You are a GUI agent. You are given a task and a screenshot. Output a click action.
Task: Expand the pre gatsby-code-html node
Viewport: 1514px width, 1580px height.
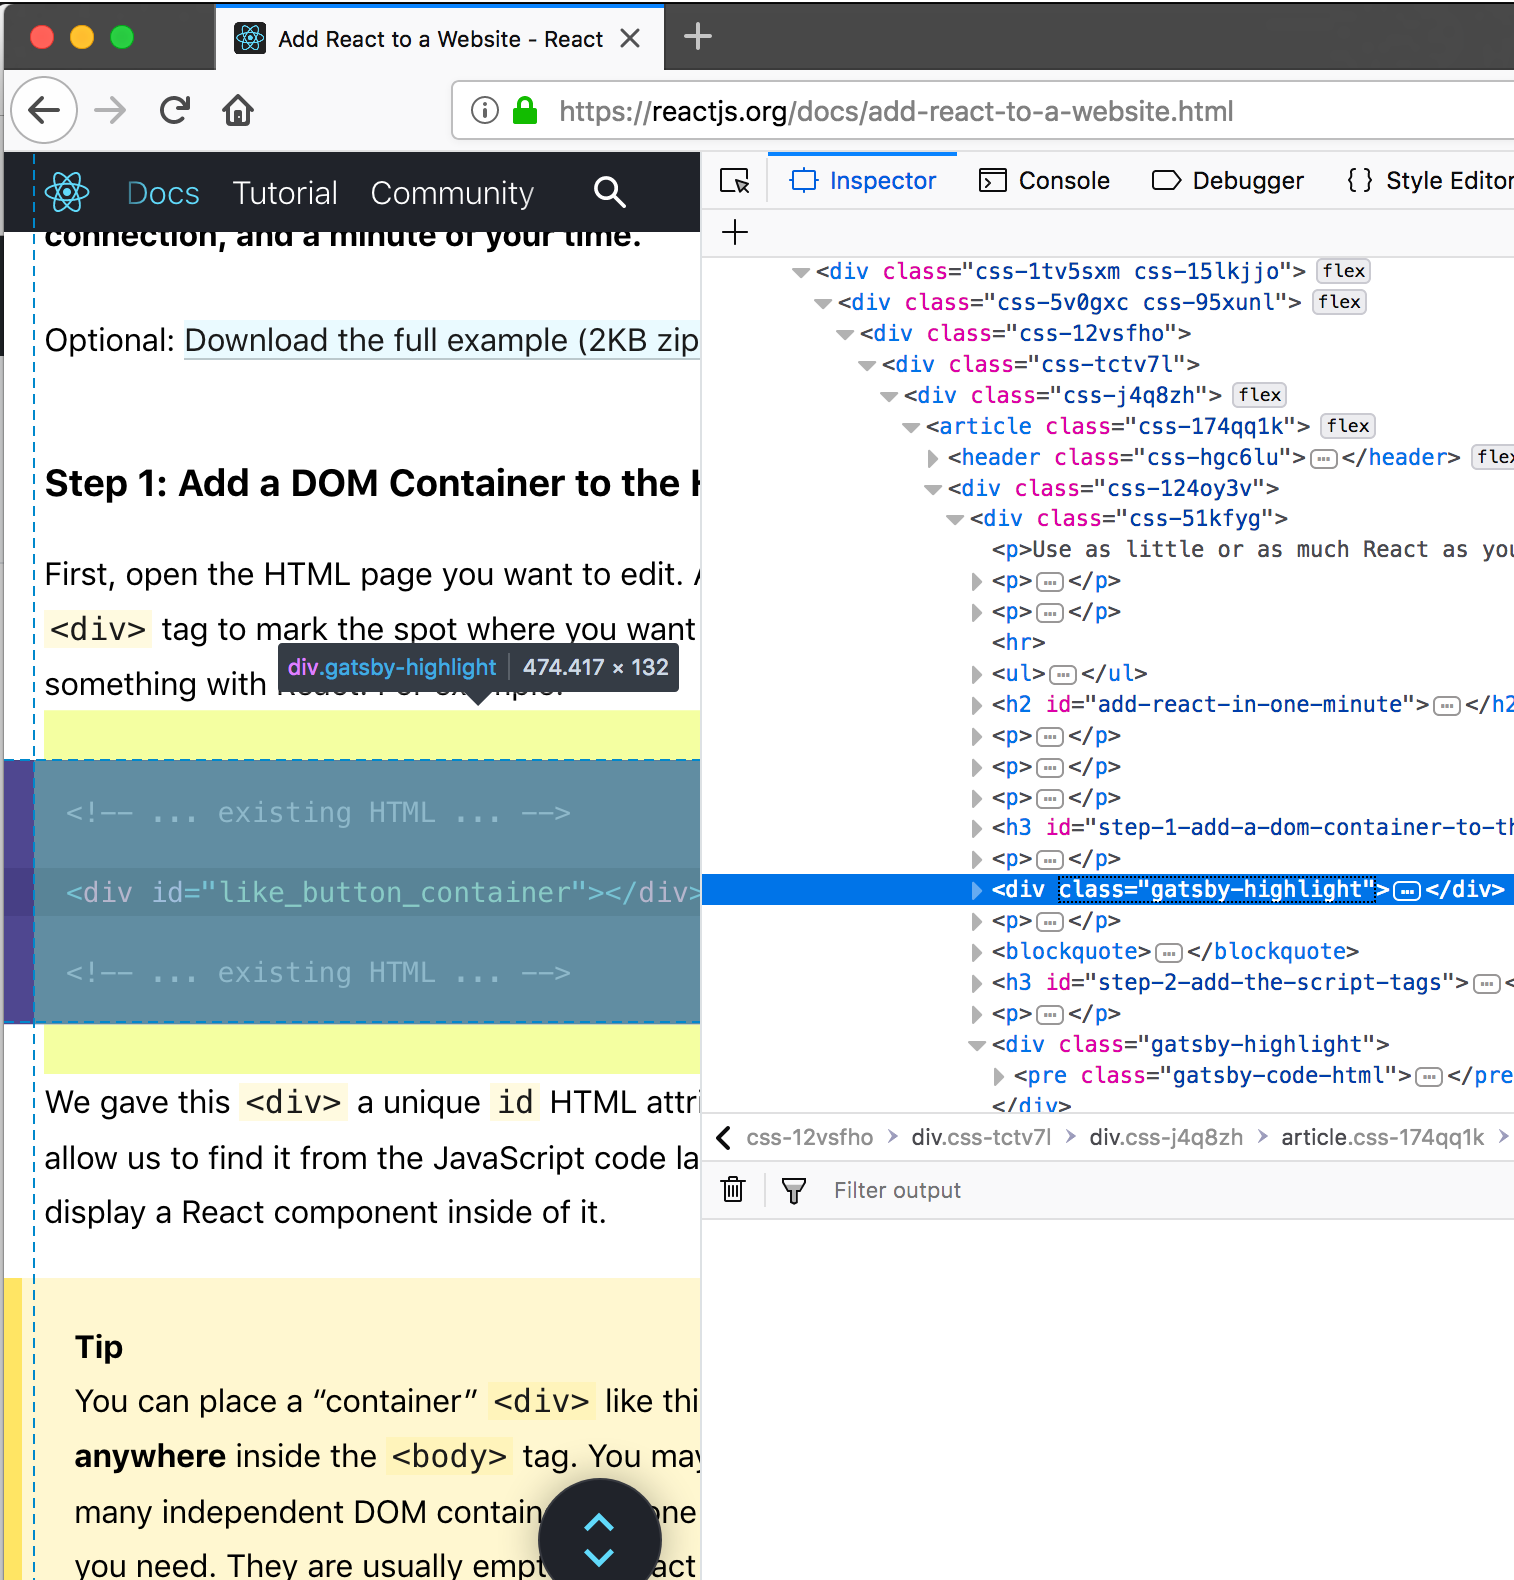coord(999,1076)
